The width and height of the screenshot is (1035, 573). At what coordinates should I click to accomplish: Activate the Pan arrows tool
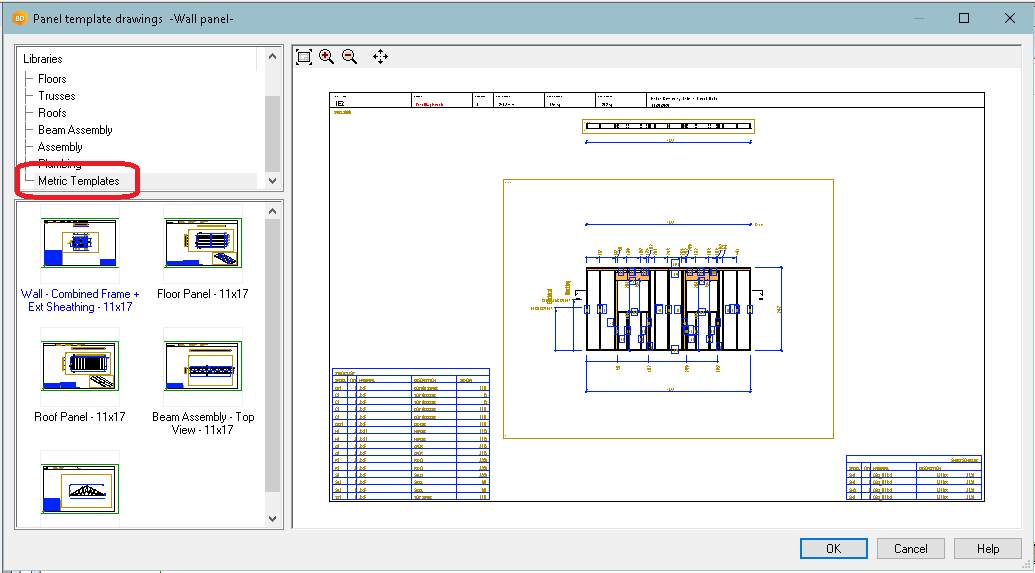coord(380,57)
